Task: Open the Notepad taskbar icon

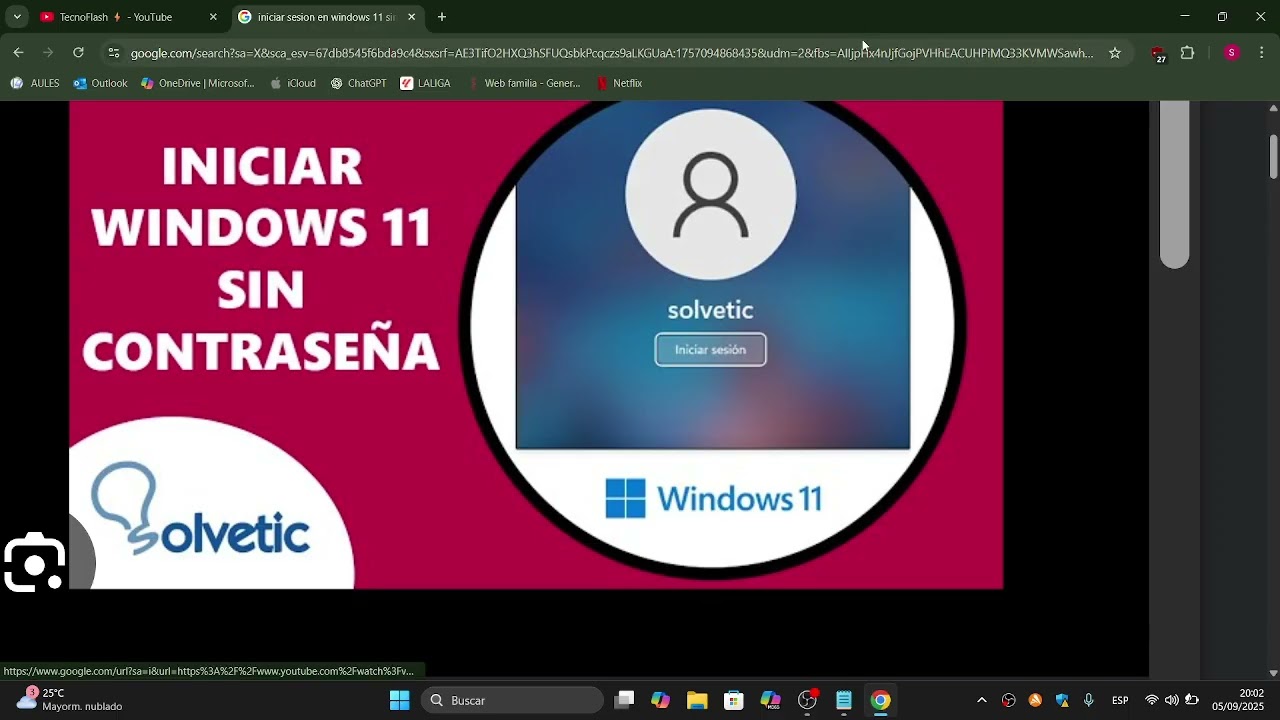Action: click(x=844, y=700)
